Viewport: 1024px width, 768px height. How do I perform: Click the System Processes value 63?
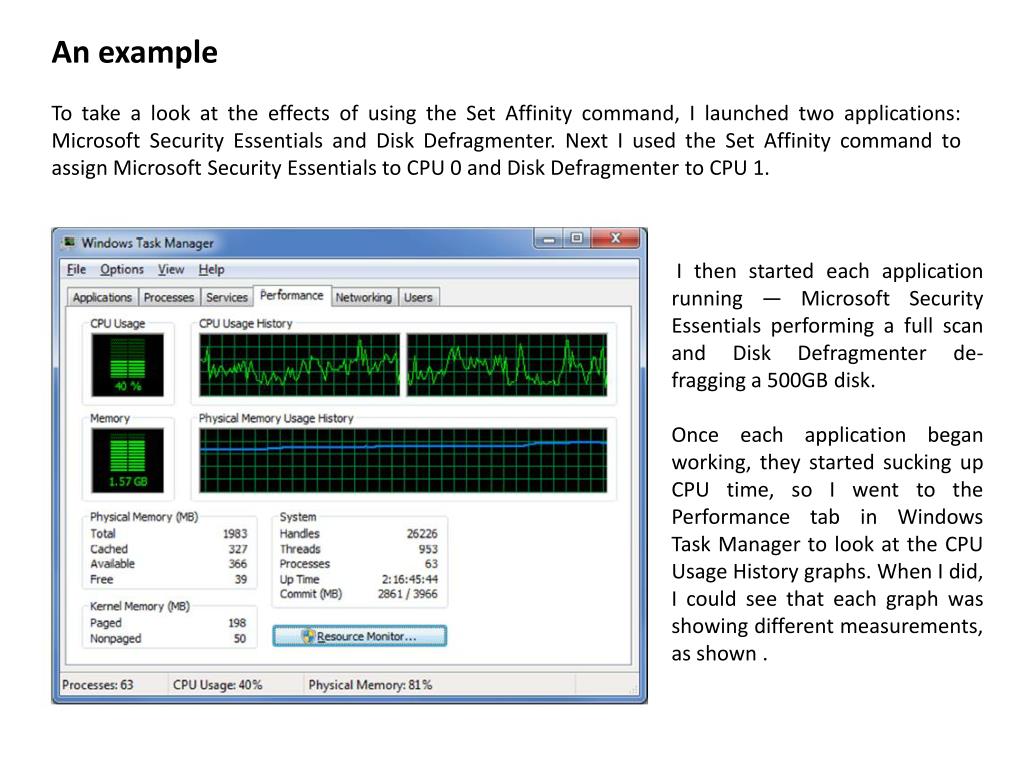(431, 564)
